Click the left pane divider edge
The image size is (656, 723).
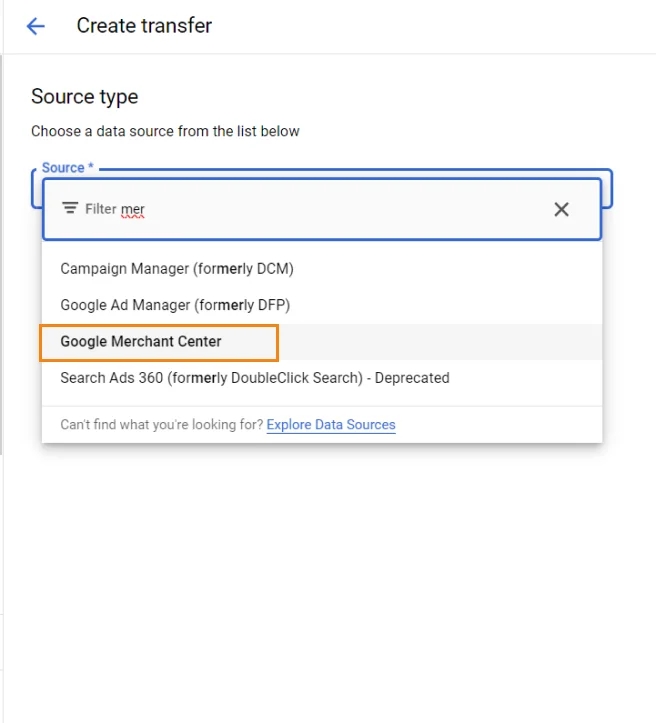2,254
